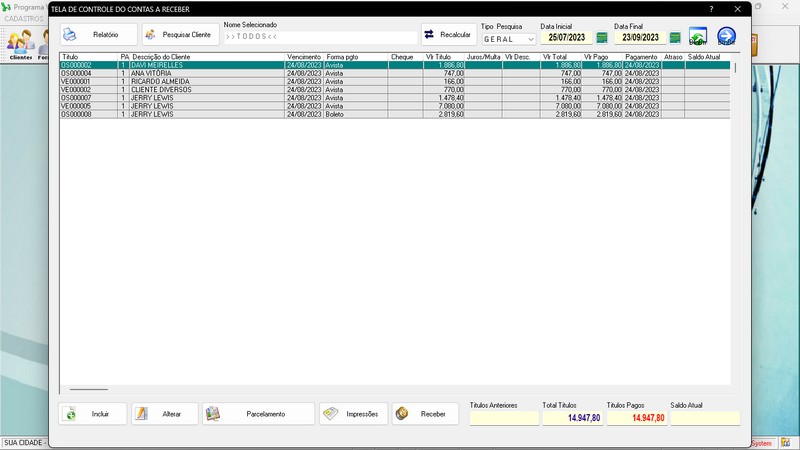Open the Relatório printer button
800x450 pixels.
[99, 35]
